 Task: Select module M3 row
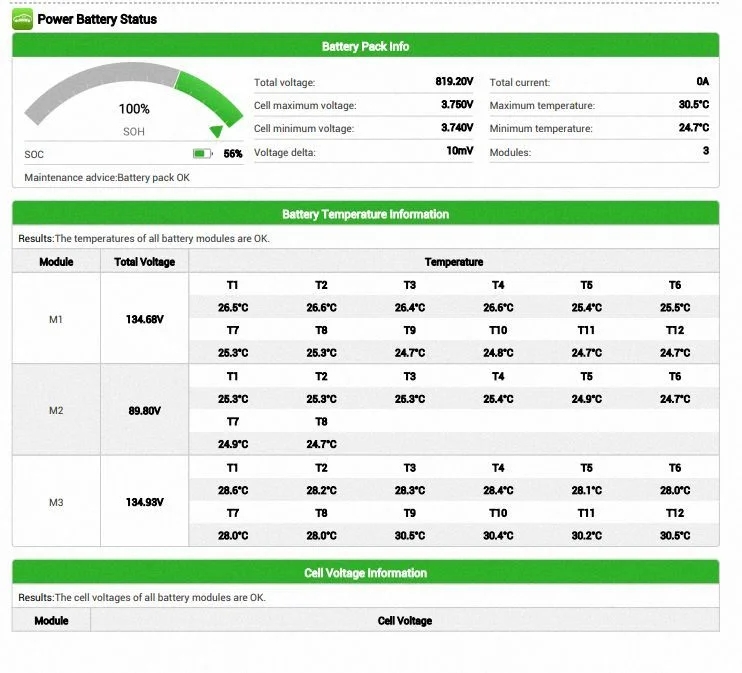pyautogui.click(x=365, y=501)
